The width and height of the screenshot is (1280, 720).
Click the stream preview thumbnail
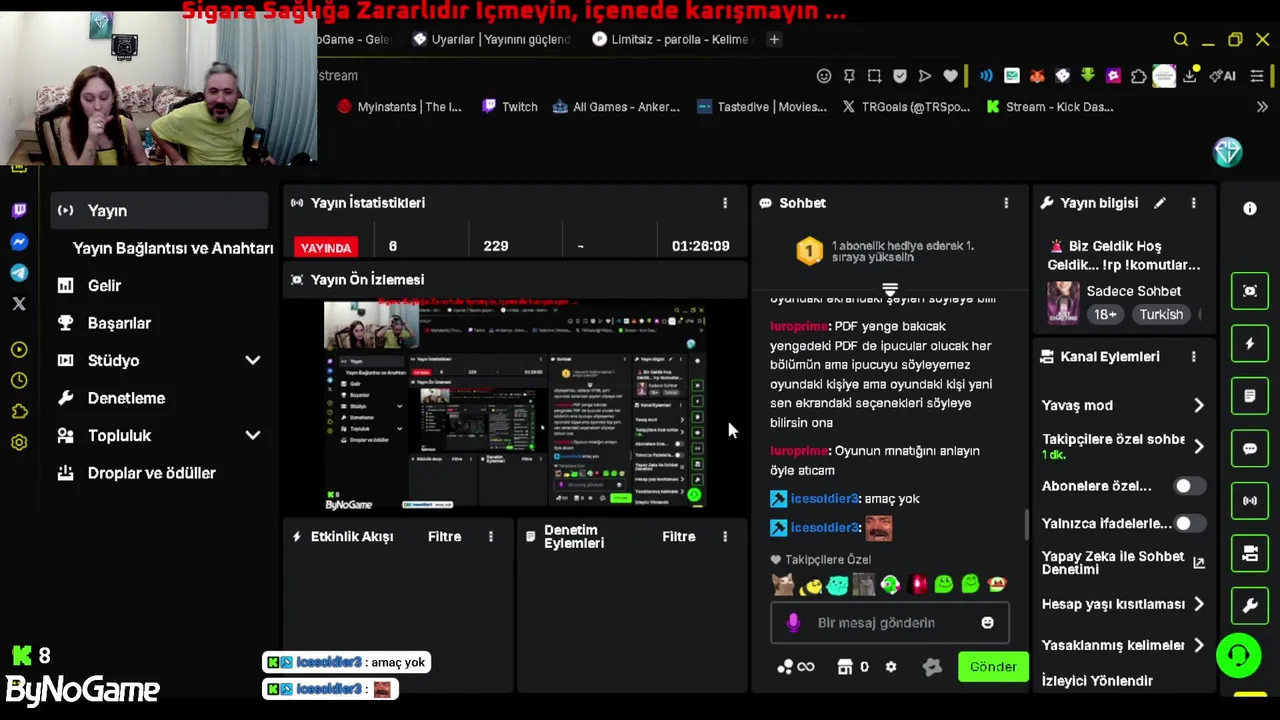(x=516, y=406)
